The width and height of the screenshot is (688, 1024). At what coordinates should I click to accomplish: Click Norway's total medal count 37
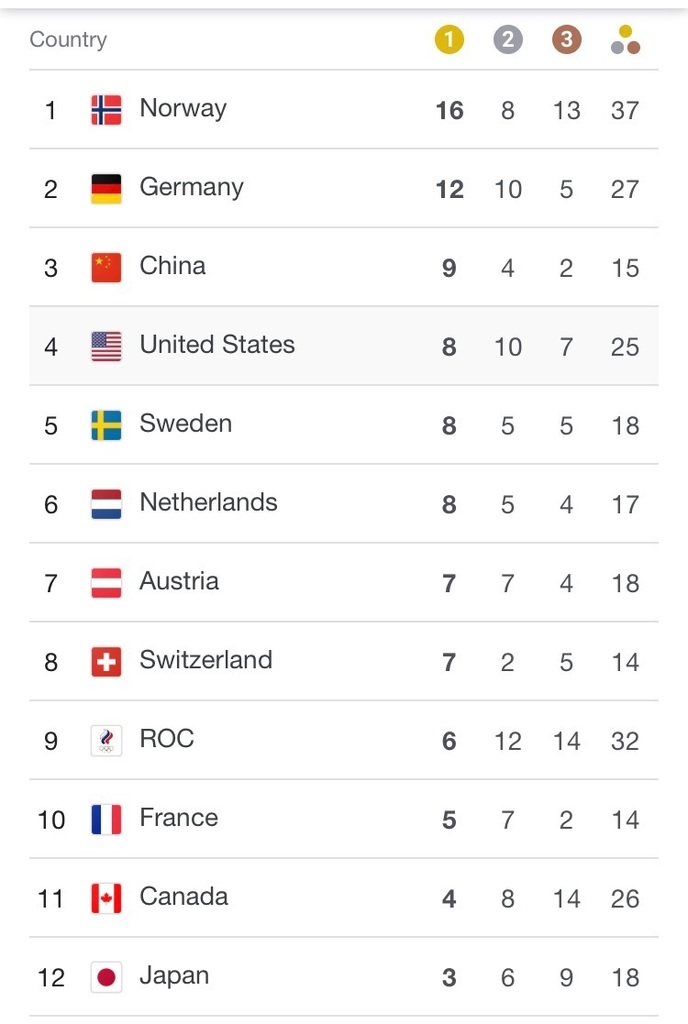pos(625,110)
